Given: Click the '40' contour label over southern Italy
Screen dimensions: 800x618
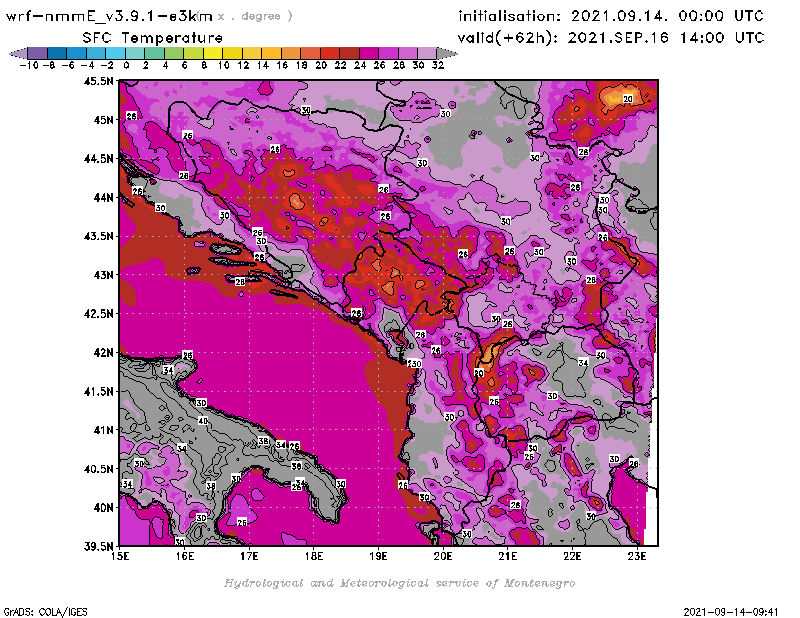Looking at the screenshot, I should [203, 421].
